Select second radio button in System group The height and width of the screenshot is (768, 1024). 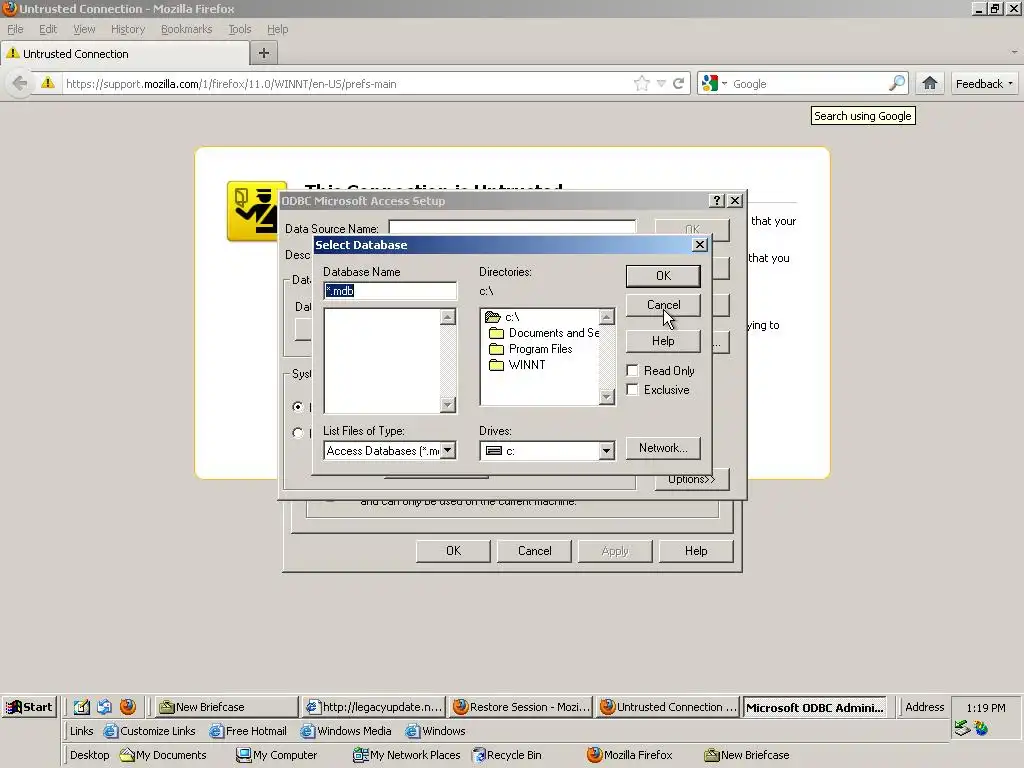coord(298,432)
